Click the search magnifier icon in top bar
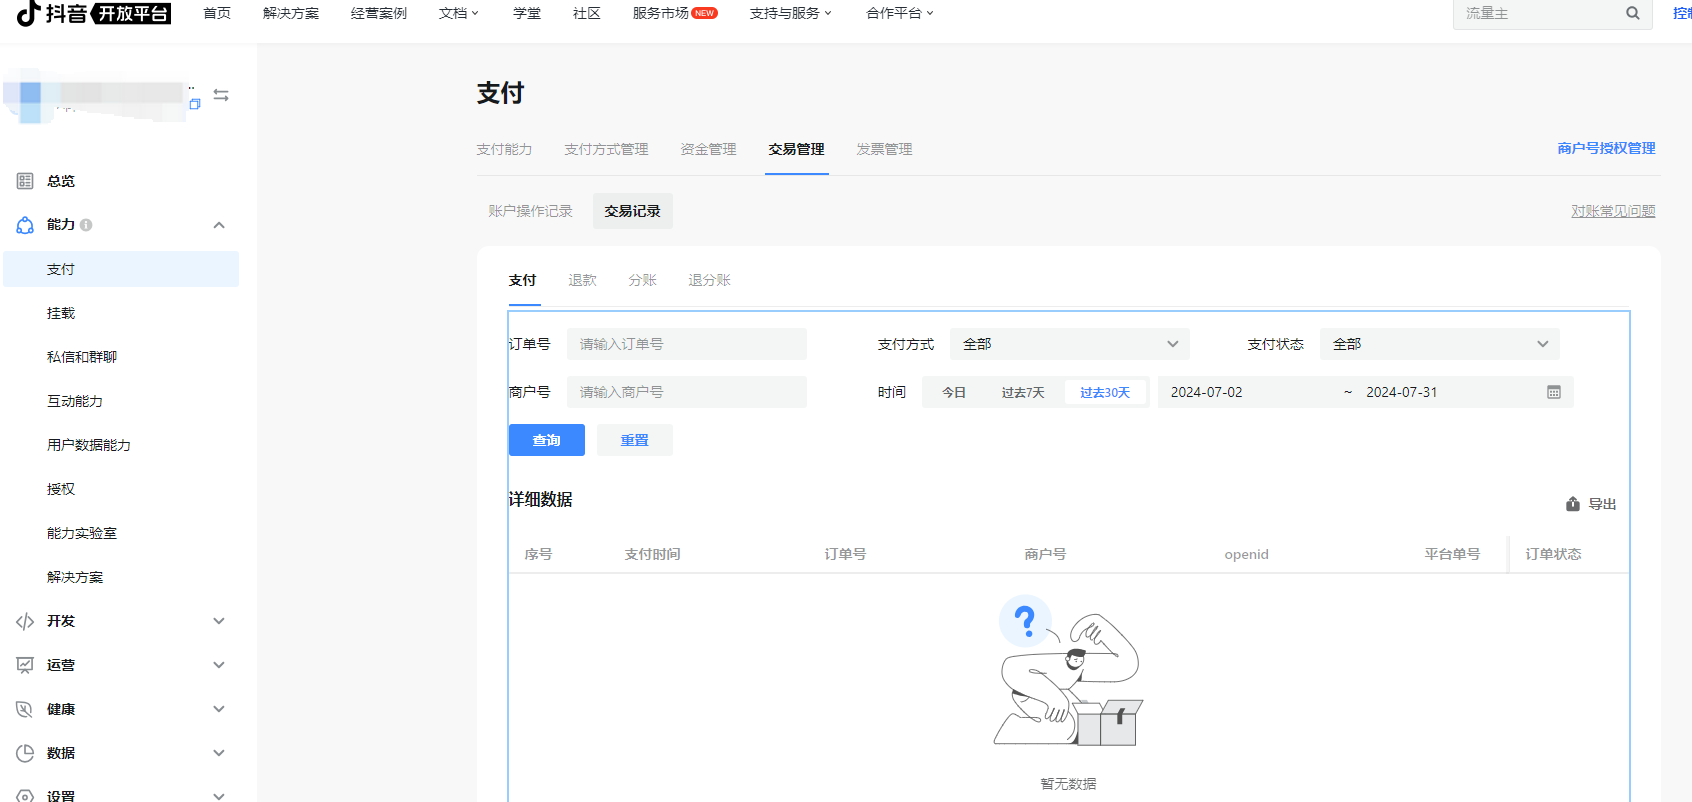1692x802 pixels. click(1632, 13)
